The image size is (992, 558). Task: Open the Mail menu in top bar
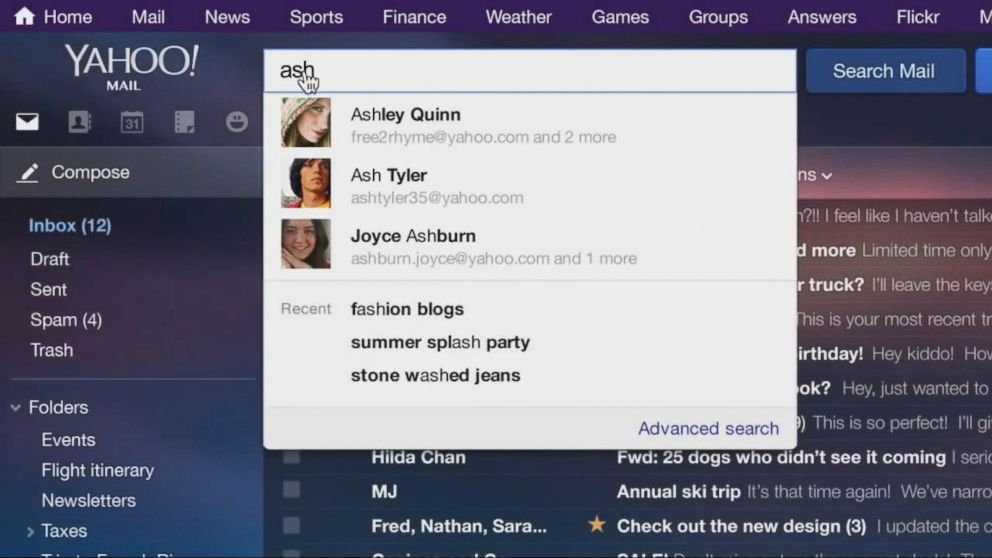(148, 17)
